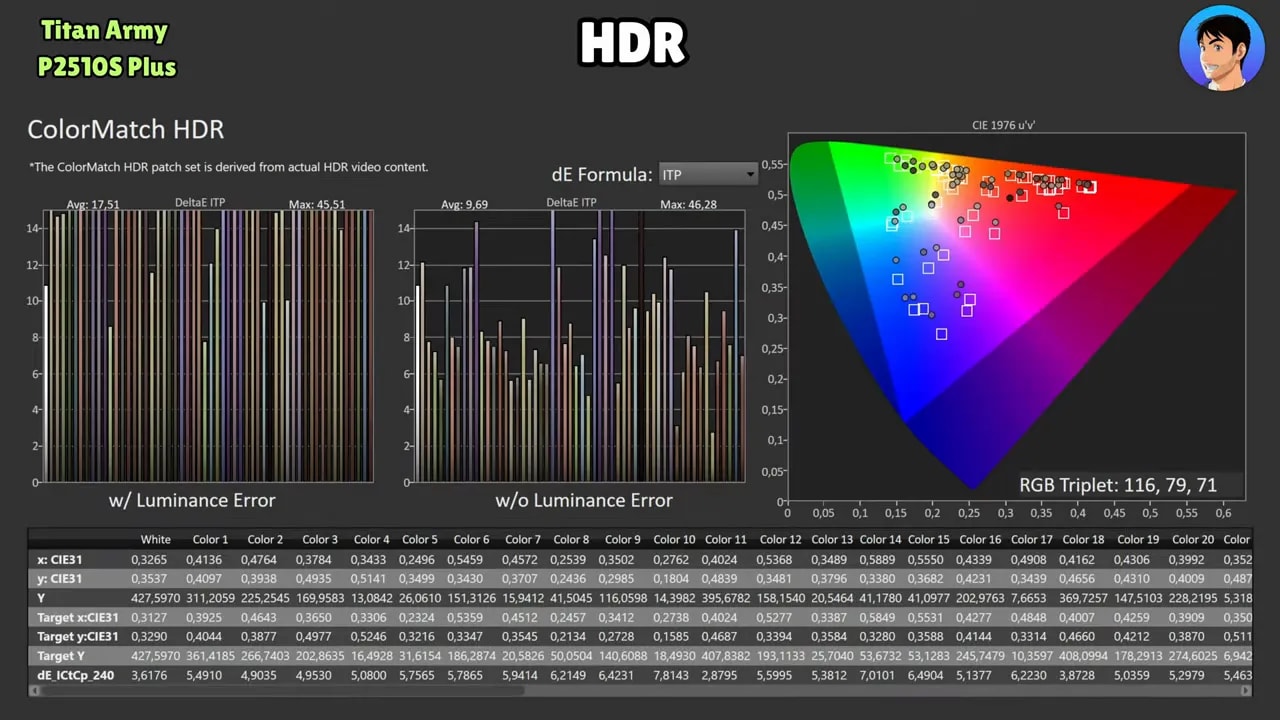Click the 'dE_ICtCp_240' row header
Viewport: 1280px width, 720px height.
coord(76,675)
